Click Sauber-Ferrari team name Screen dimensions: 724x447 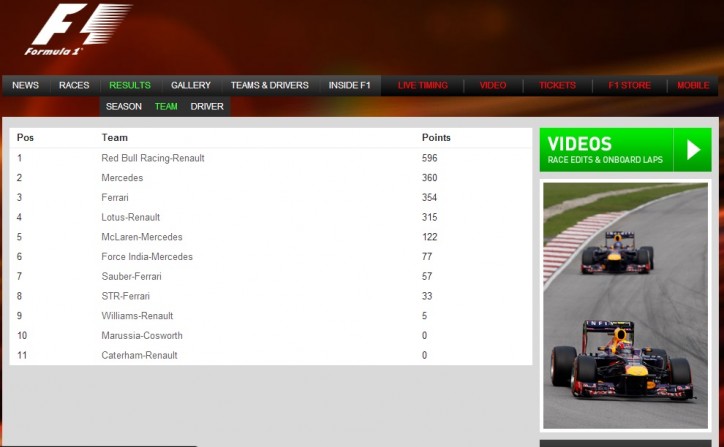click(x=132, y=277)
